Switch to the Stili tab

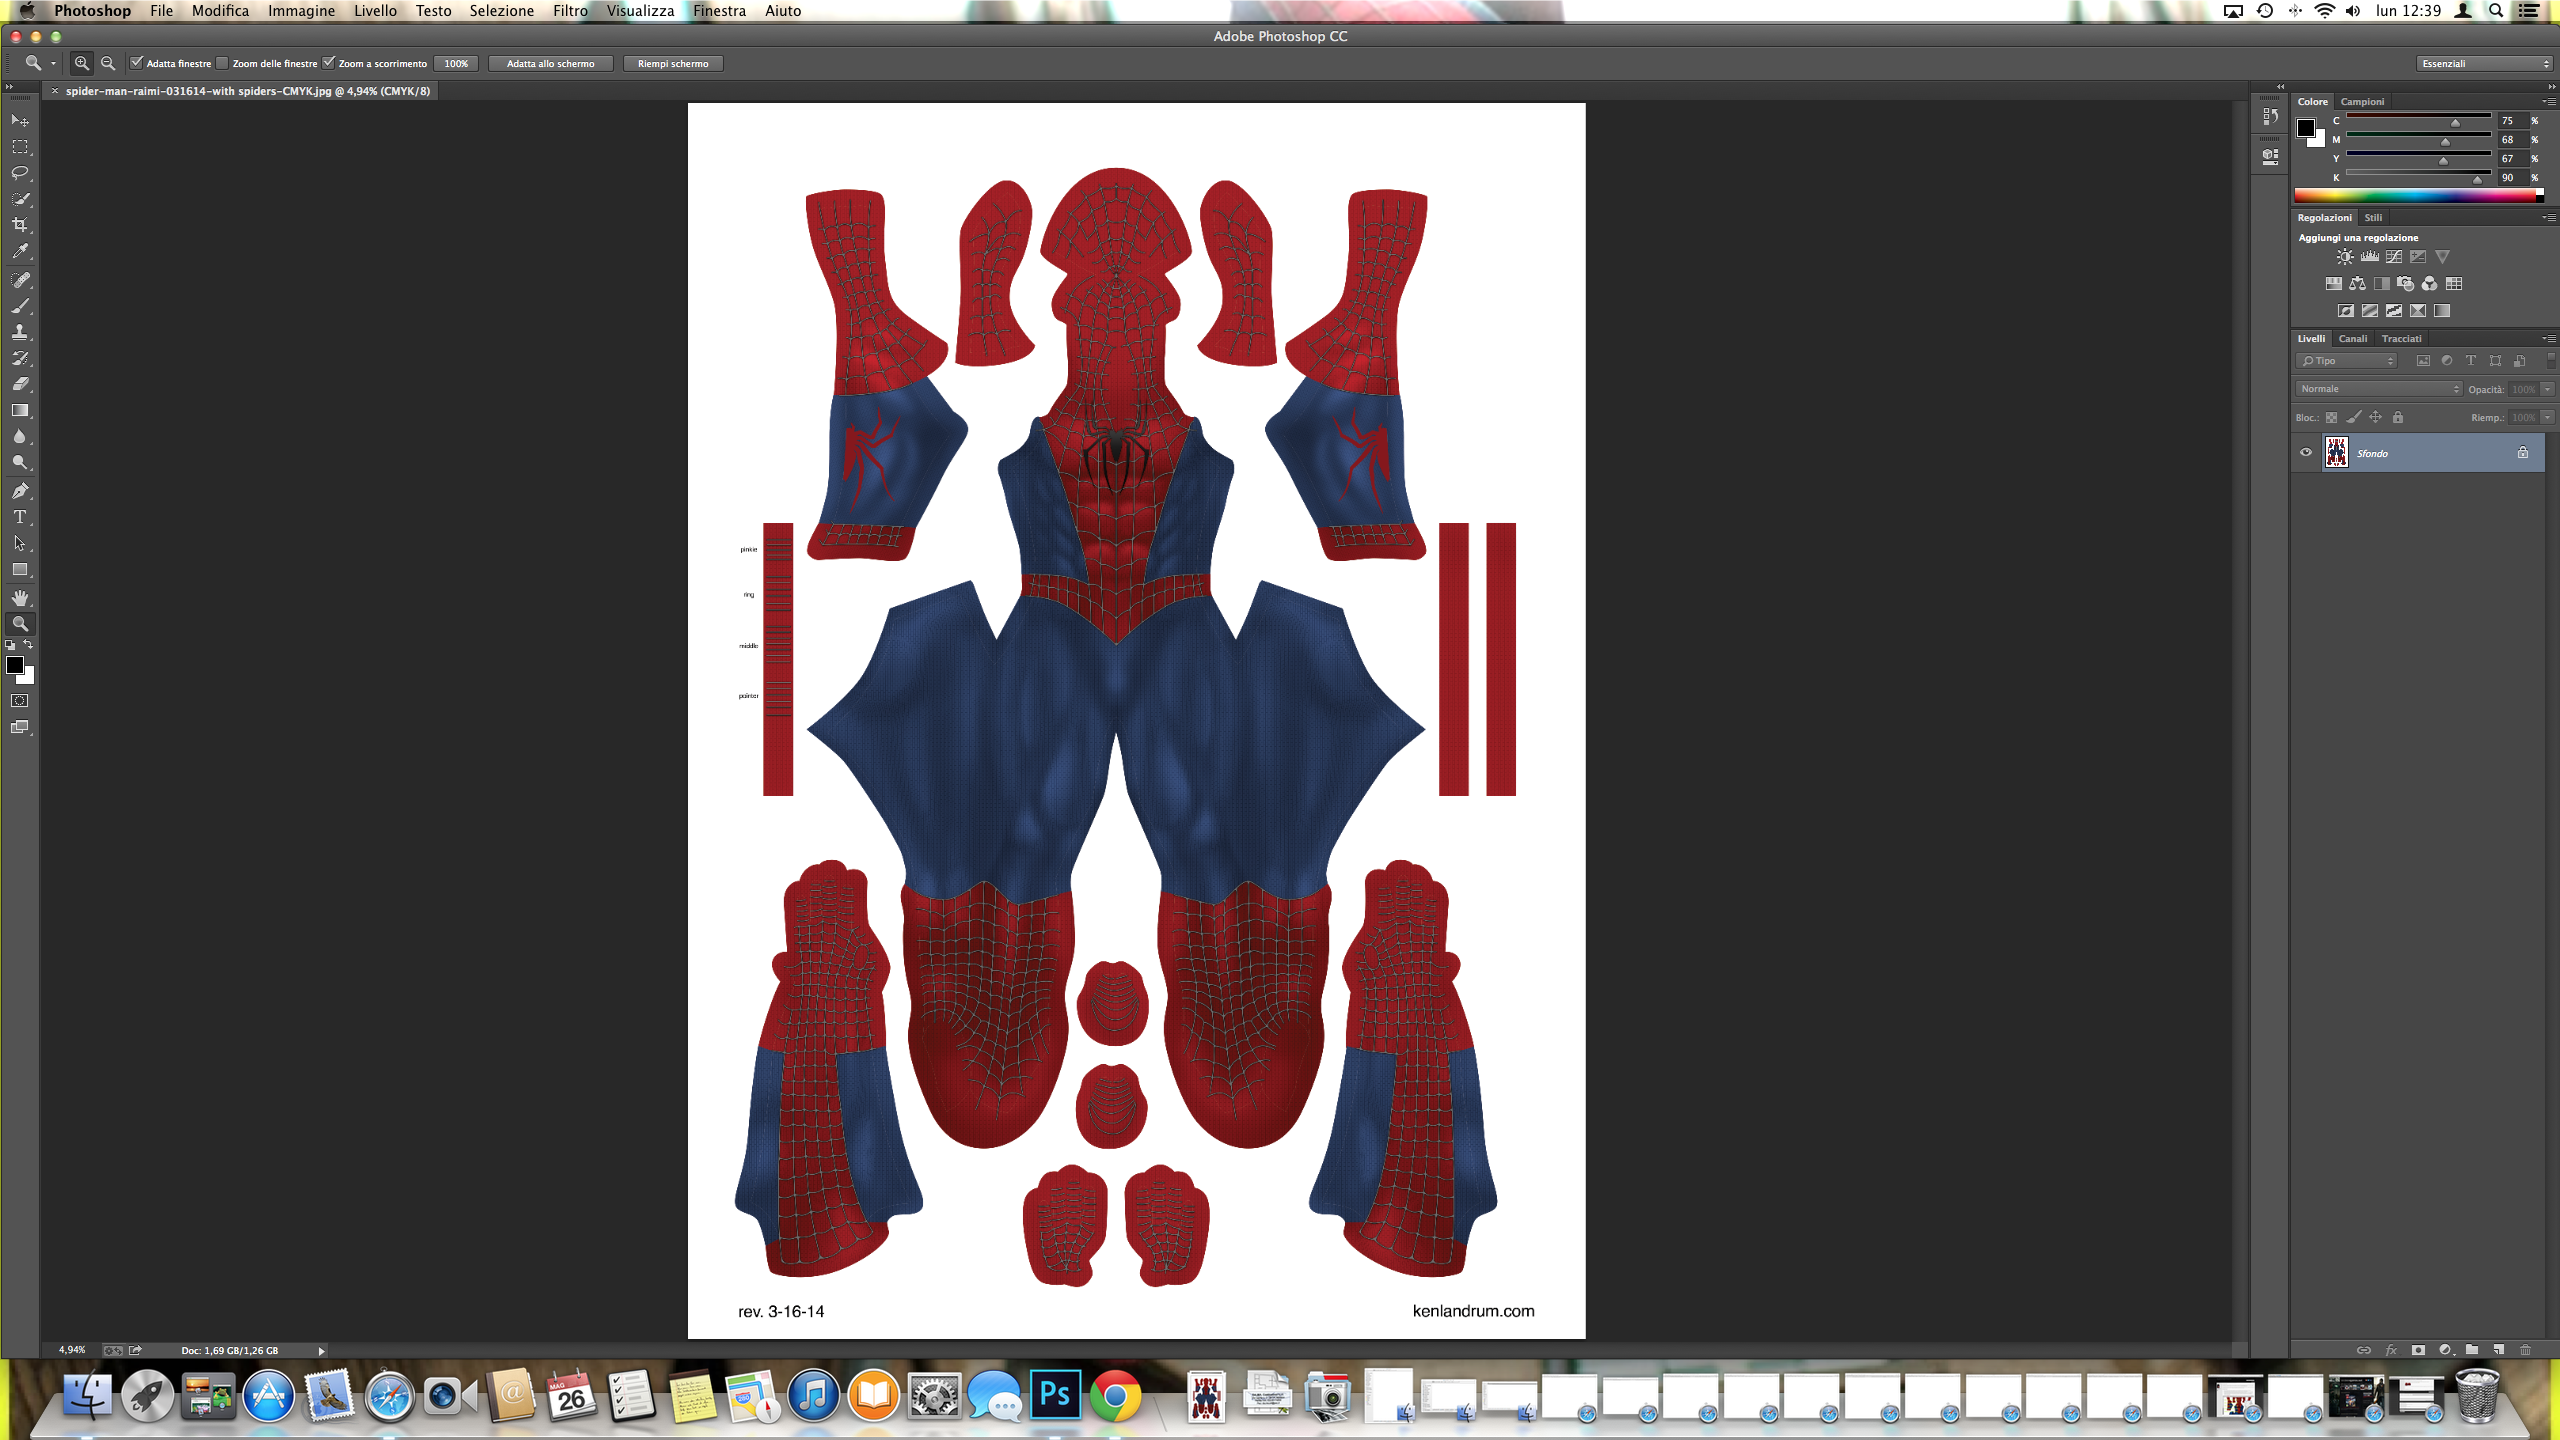(2373, 218)
